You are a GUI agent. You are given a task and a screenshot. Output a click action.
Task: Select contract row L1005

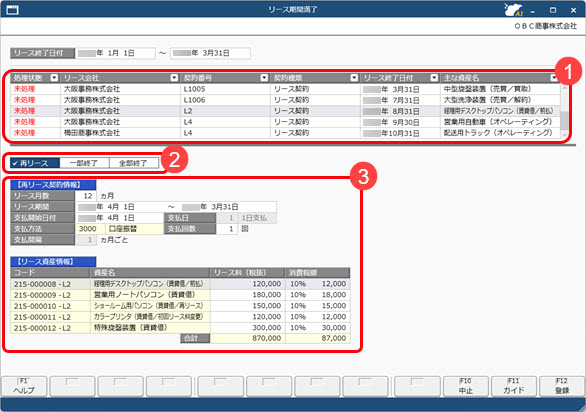pyautogui.click(x=285, y=89)
